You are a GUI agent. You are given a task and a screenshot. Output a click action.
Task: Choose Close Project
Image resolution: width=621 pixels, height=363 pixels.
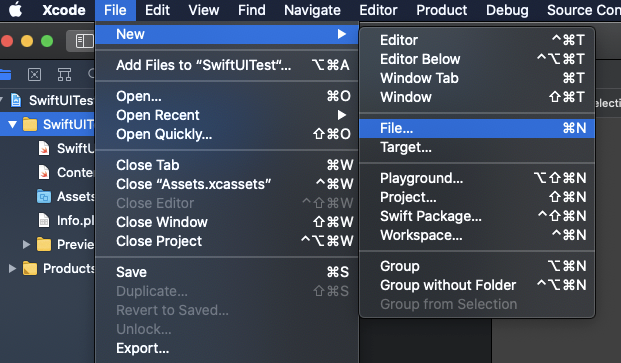pyautogui.click(x=227, y=241)
